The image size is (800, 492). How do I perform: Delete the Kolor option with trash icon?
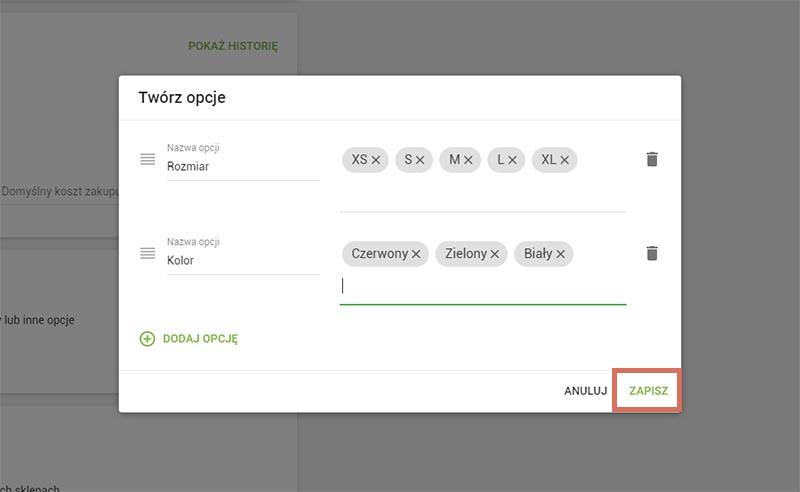click(652, 253)
